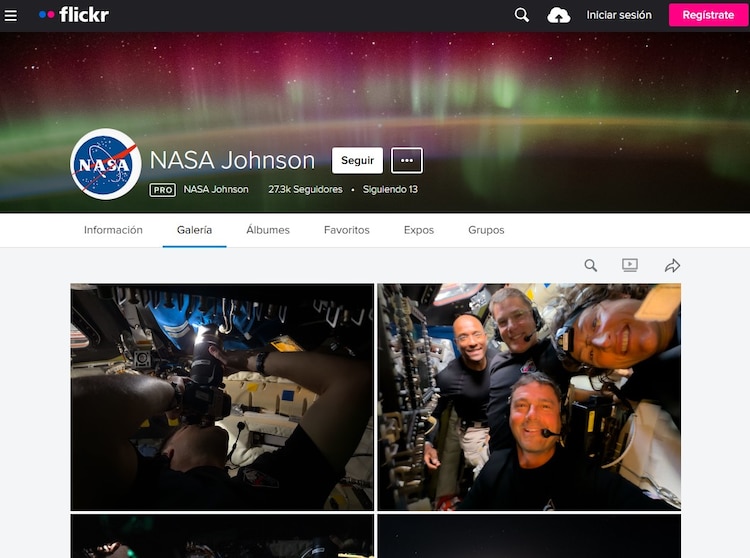This screenshot has height=558, width=750.
Task: Click 27.3k Seguidores link
Action: click(305, 189)
